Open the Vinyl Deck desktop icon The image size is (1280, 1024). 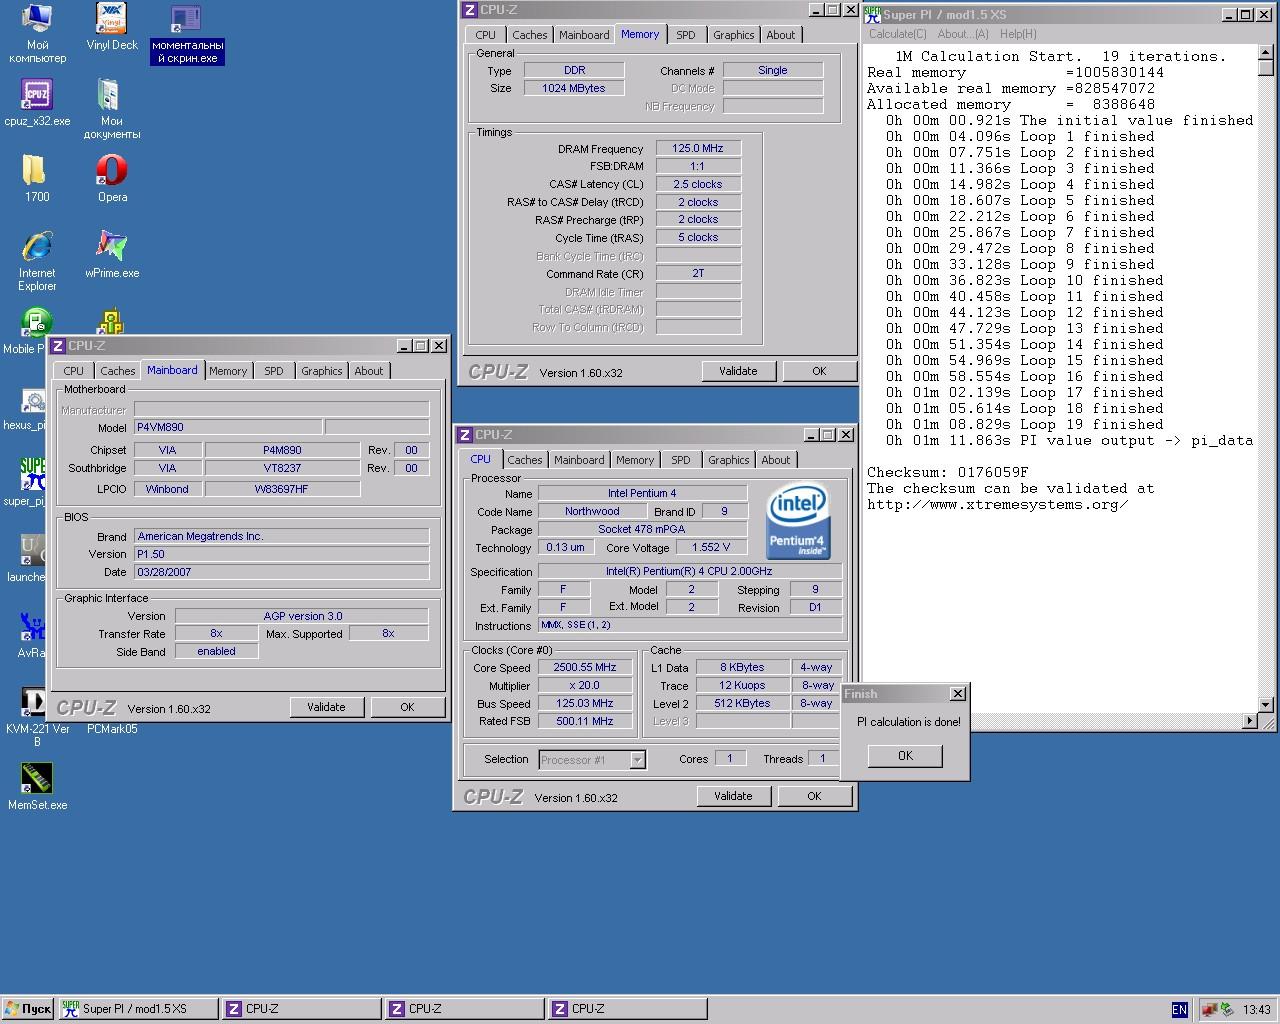pos(112,27)
